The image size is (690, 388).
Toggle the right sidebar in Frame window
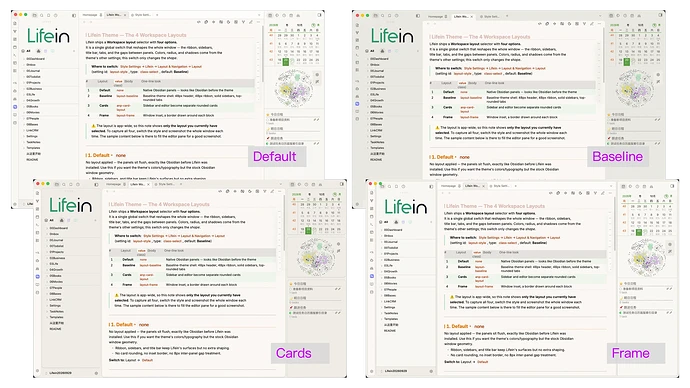point(672,186)
